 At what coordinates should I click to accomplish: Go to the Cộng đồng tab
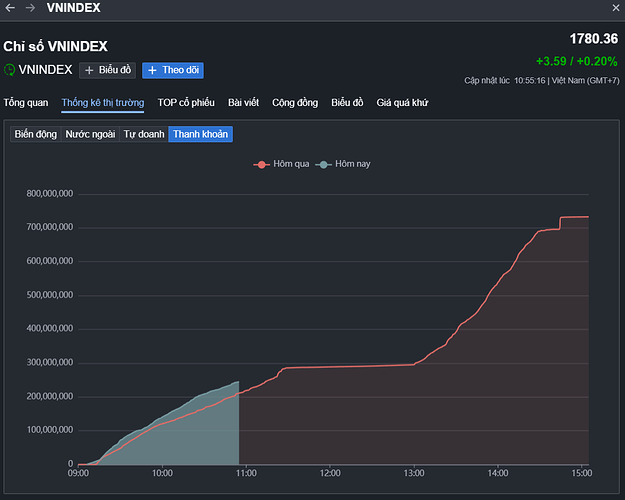295,102
